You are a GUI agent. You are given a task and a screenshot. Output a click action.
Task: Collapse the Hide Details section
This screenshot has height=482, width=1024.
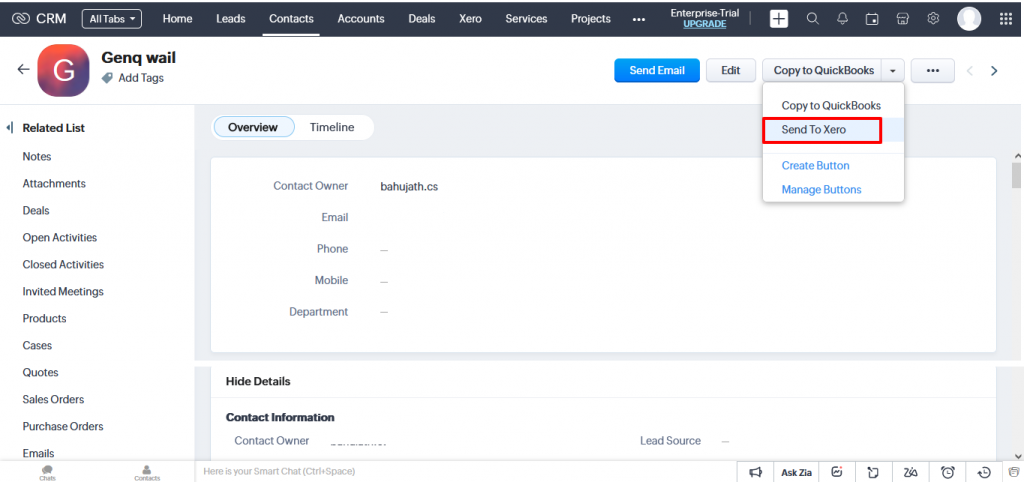point(258,381)
